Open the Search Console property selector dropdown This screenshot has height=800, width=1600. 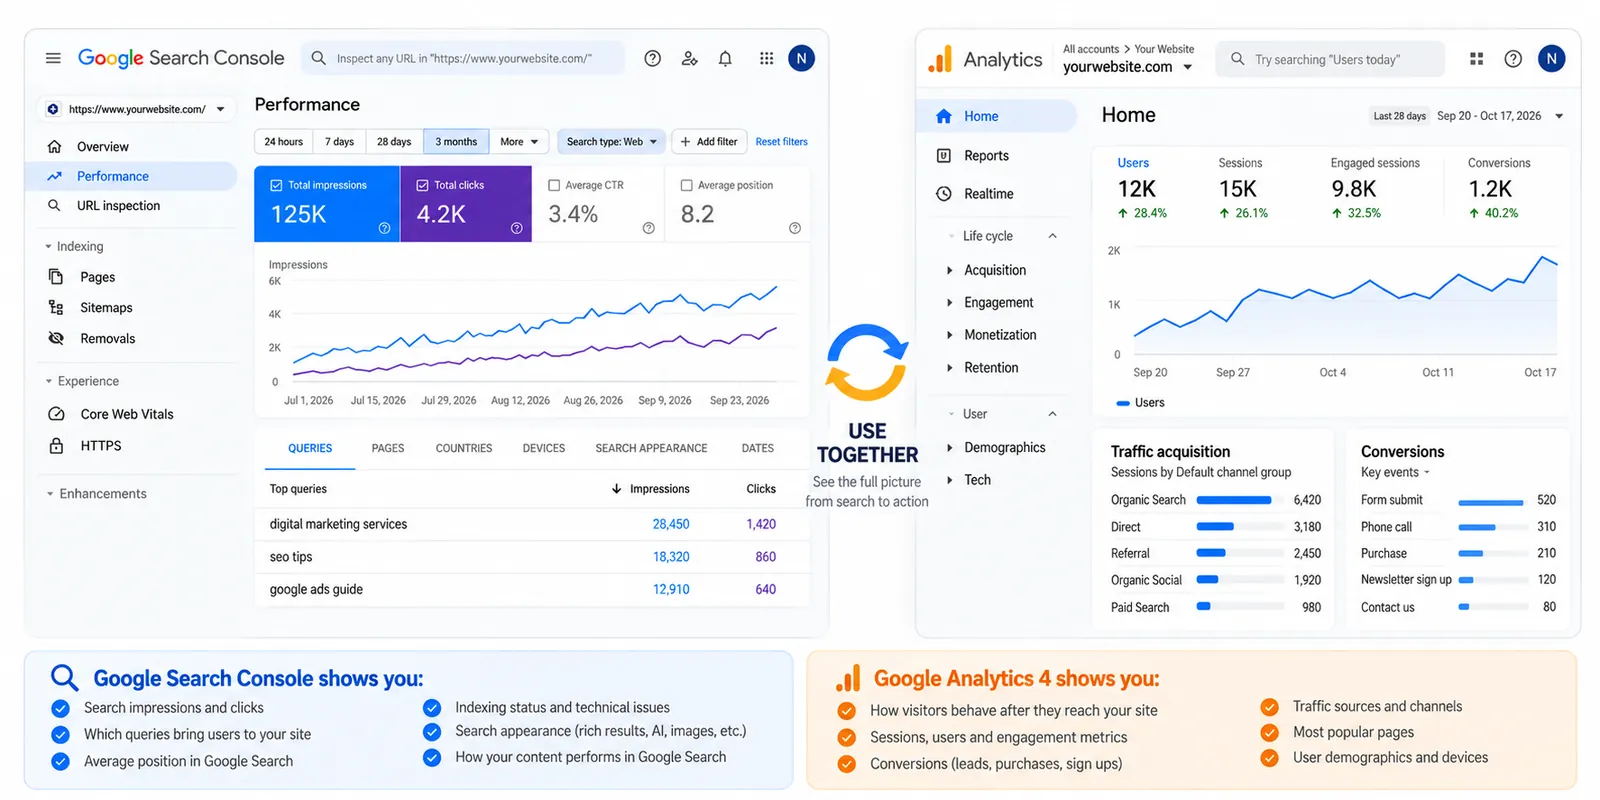[x=138, y=109]
